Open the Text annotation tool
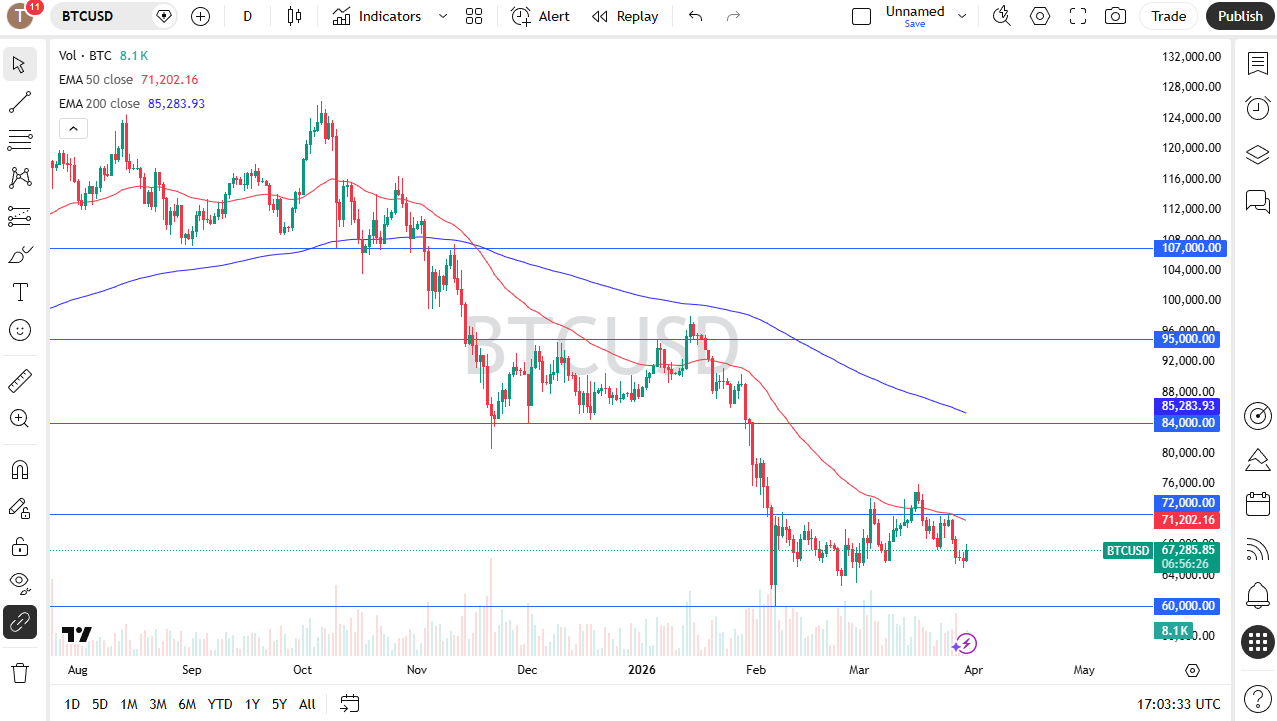1277x721 pixels. 20,291
